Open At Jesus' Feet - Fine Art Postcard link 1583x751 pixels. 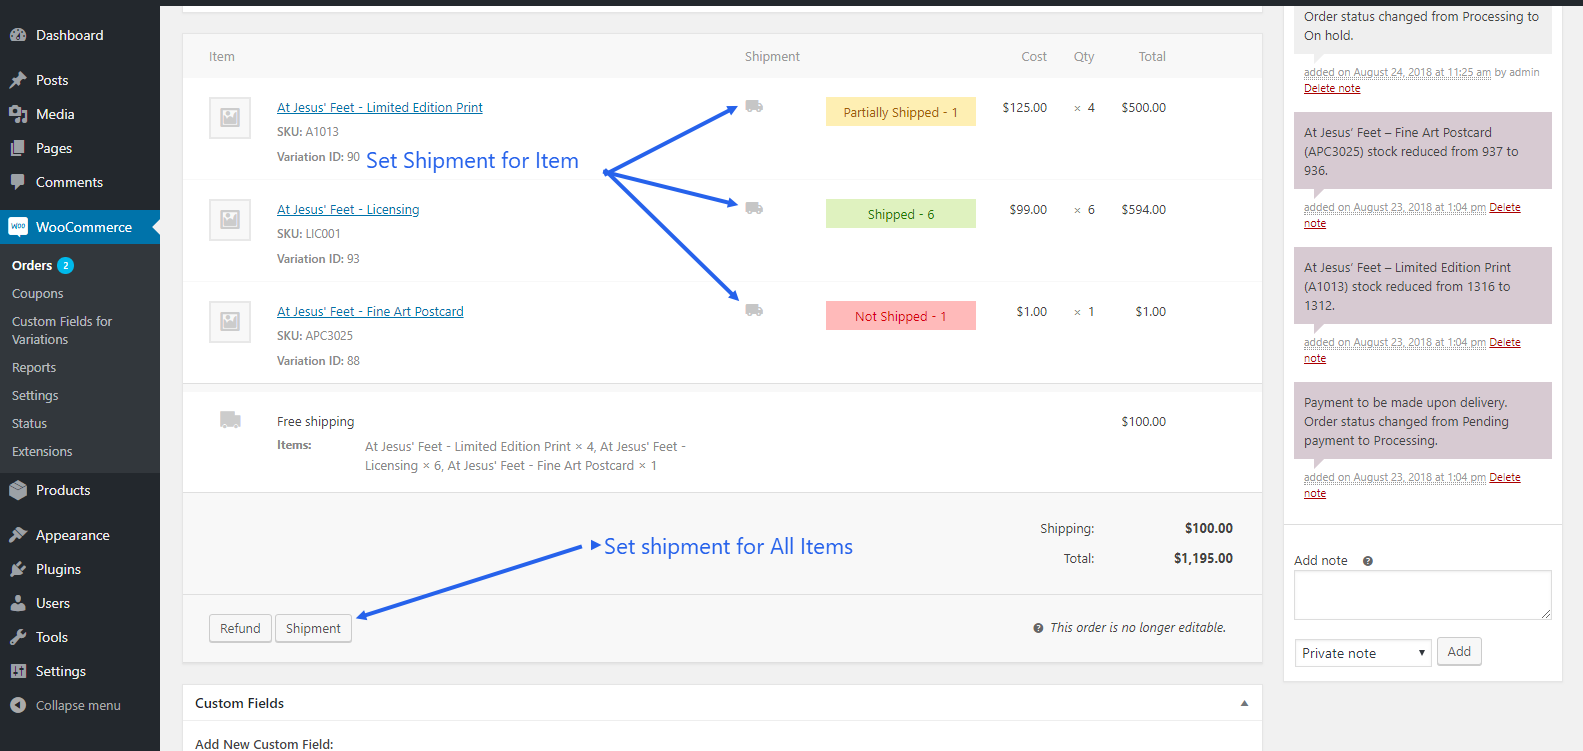[370, 311]
